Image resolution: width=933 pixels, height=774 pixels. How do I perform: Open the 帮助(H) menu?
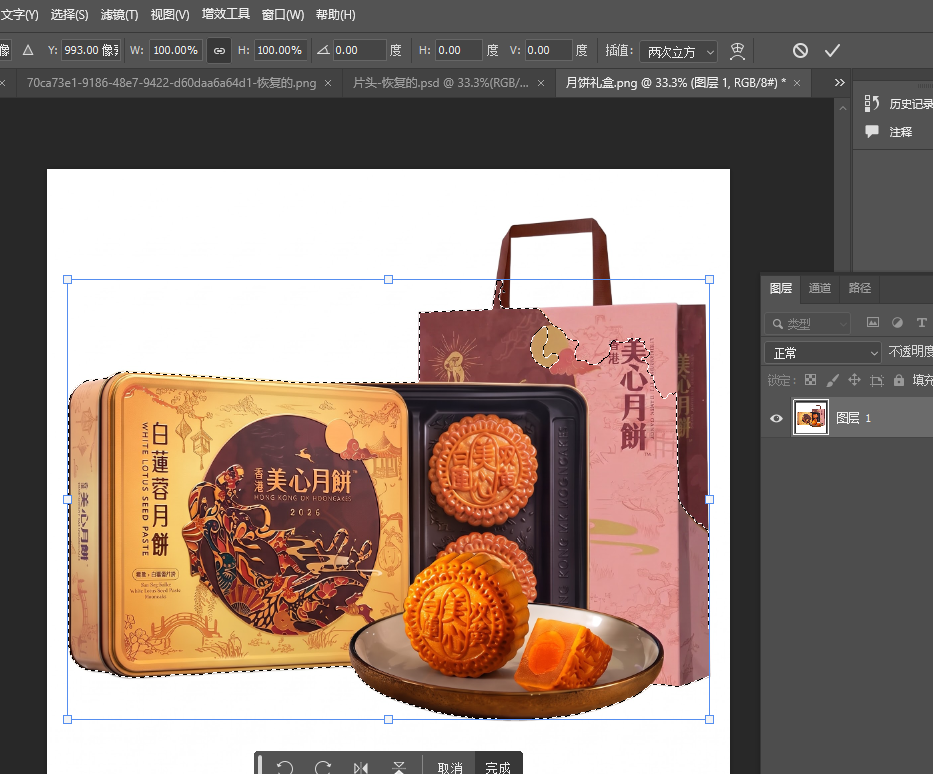tap(336, 14)
